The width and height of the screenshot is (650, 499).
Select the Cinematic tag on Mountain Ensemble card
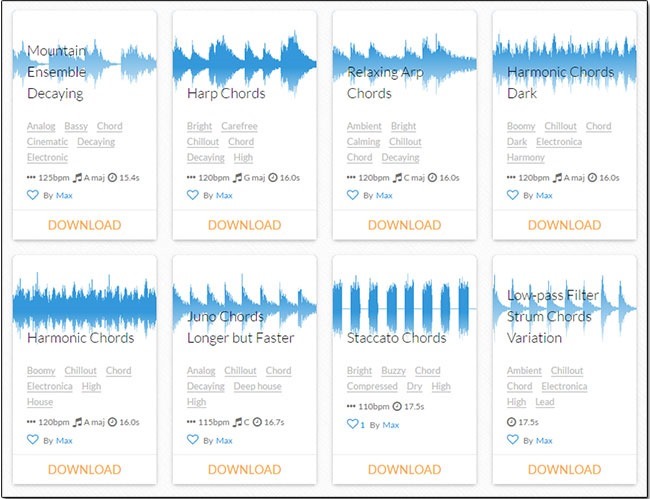point(48,142)
